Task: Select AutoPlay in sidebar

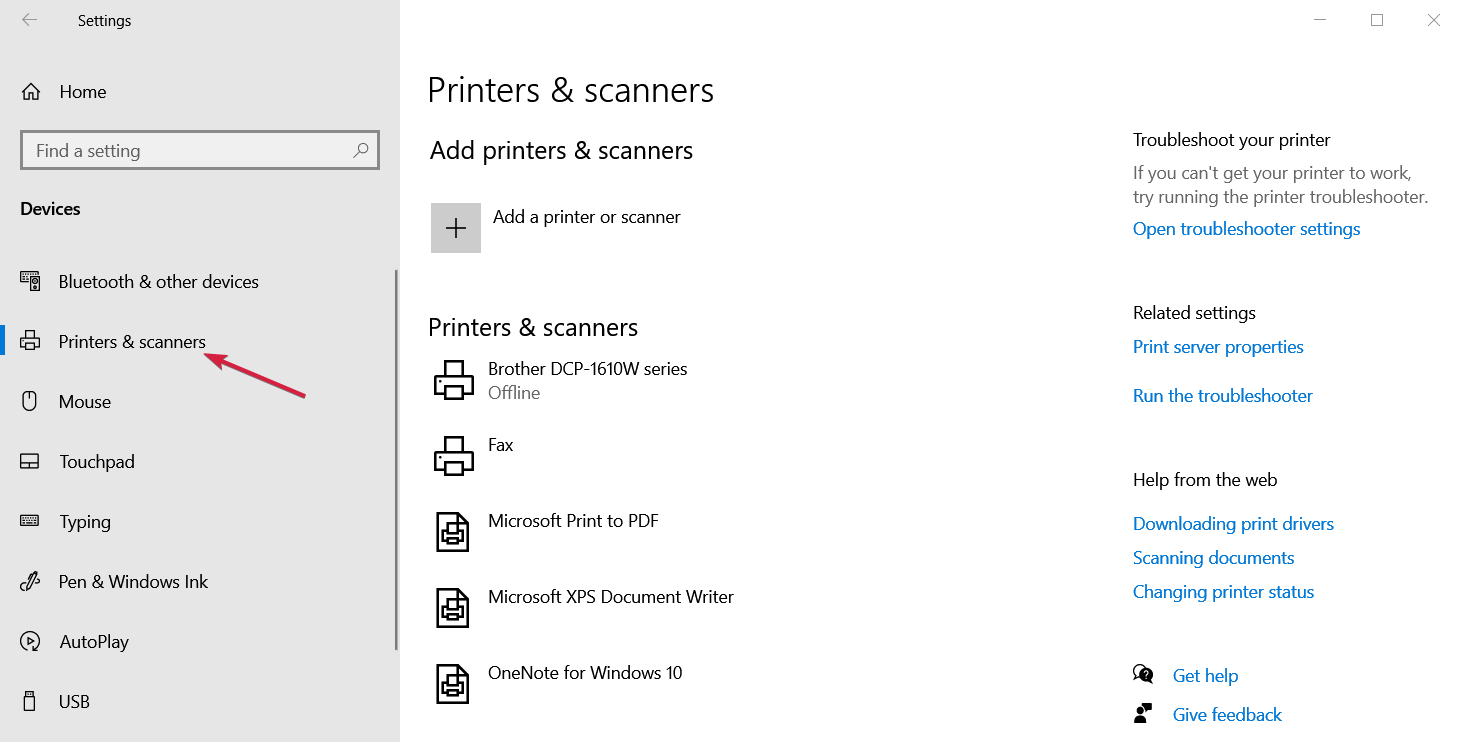Action: pyautogui.click(x=94, y=642)
